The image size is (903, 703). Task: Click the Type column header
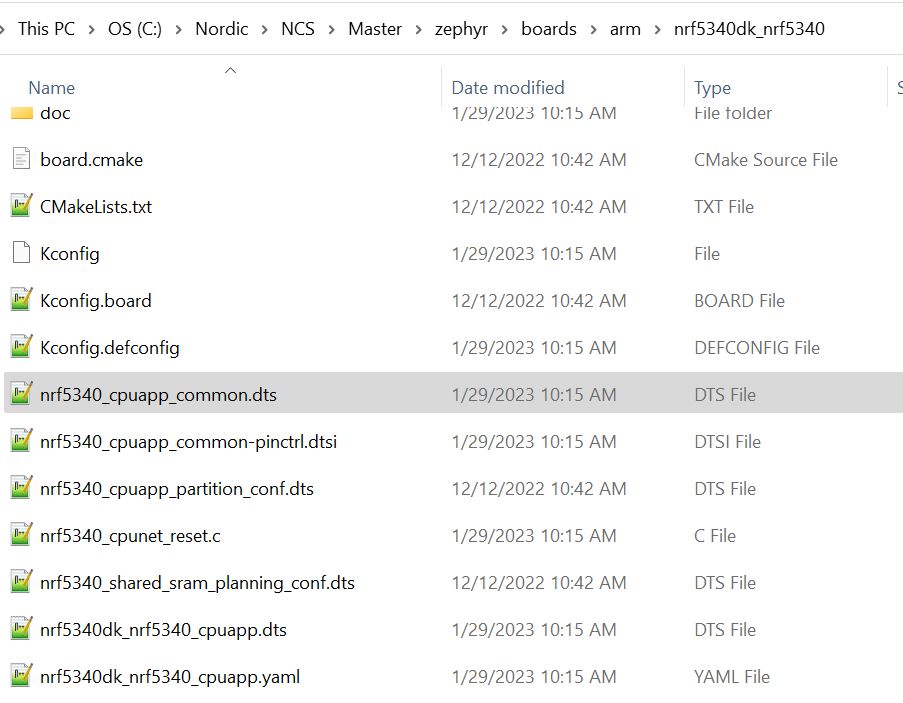pos(712,88)
